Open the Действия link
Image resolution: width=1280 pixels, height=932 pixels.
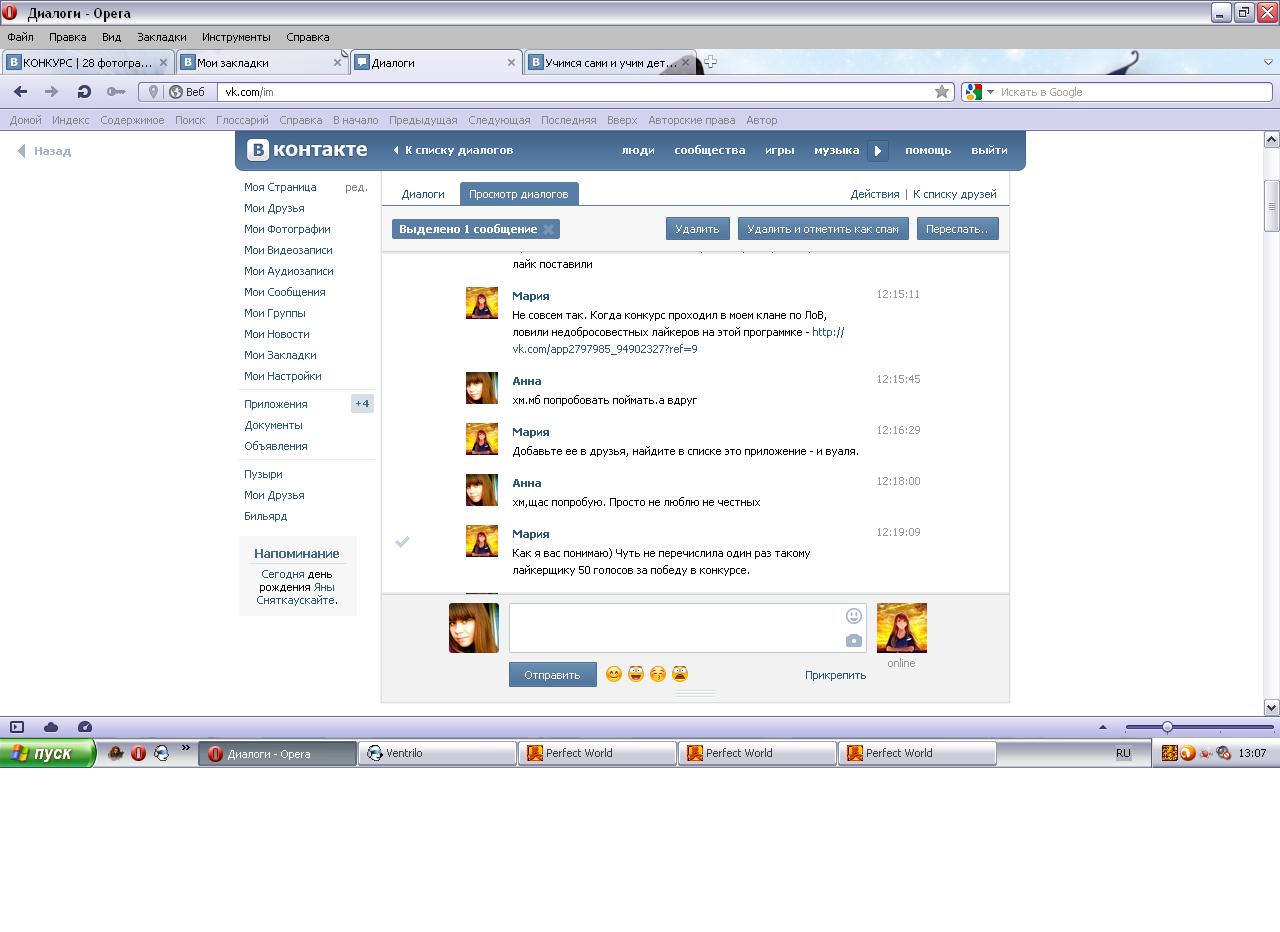874,194
